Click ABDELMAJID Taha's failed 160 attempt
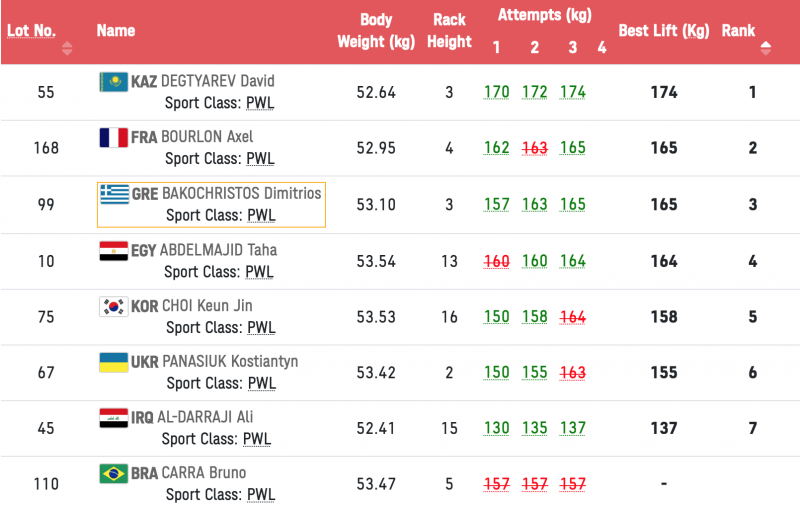 point(497,261)
